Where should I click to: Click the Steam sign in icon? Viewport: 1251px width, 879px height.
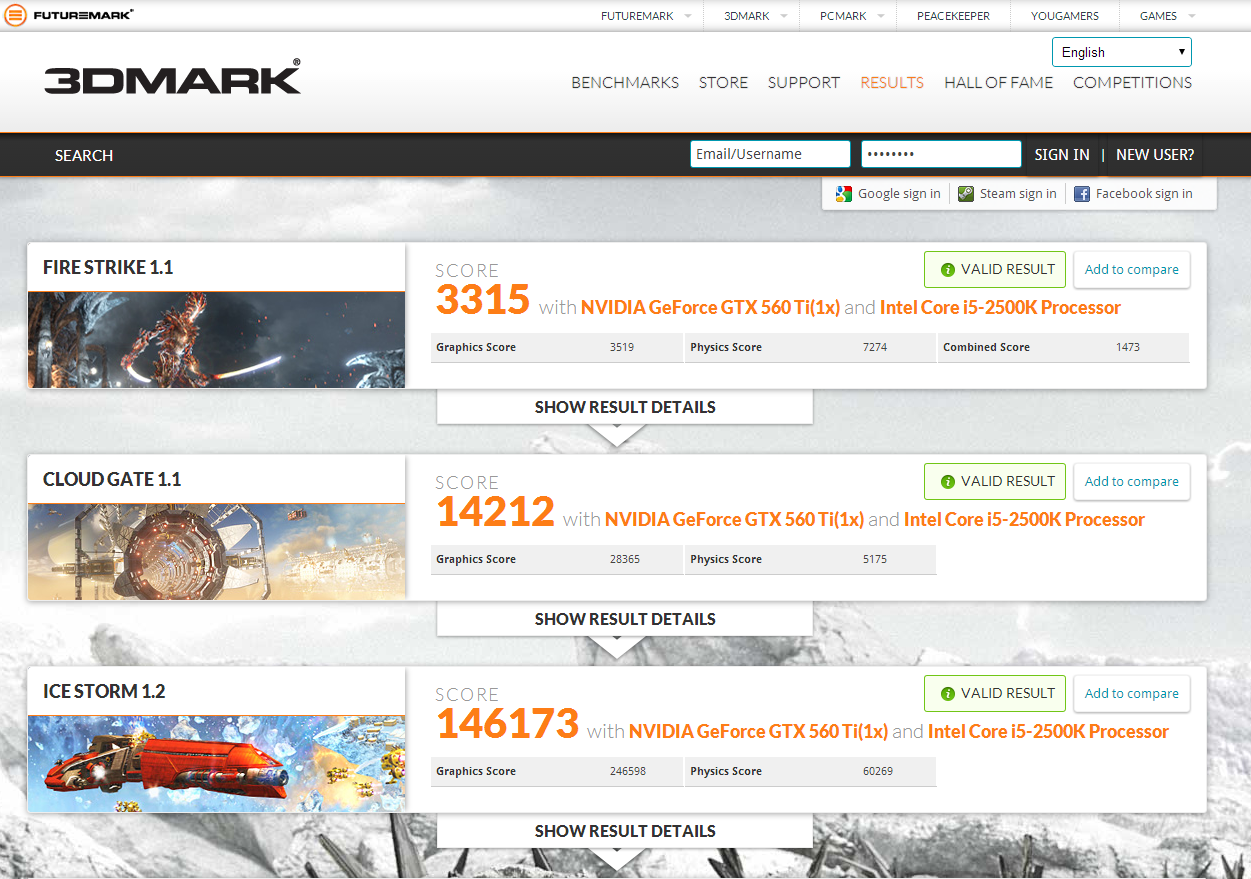click(x=966, y=194)
